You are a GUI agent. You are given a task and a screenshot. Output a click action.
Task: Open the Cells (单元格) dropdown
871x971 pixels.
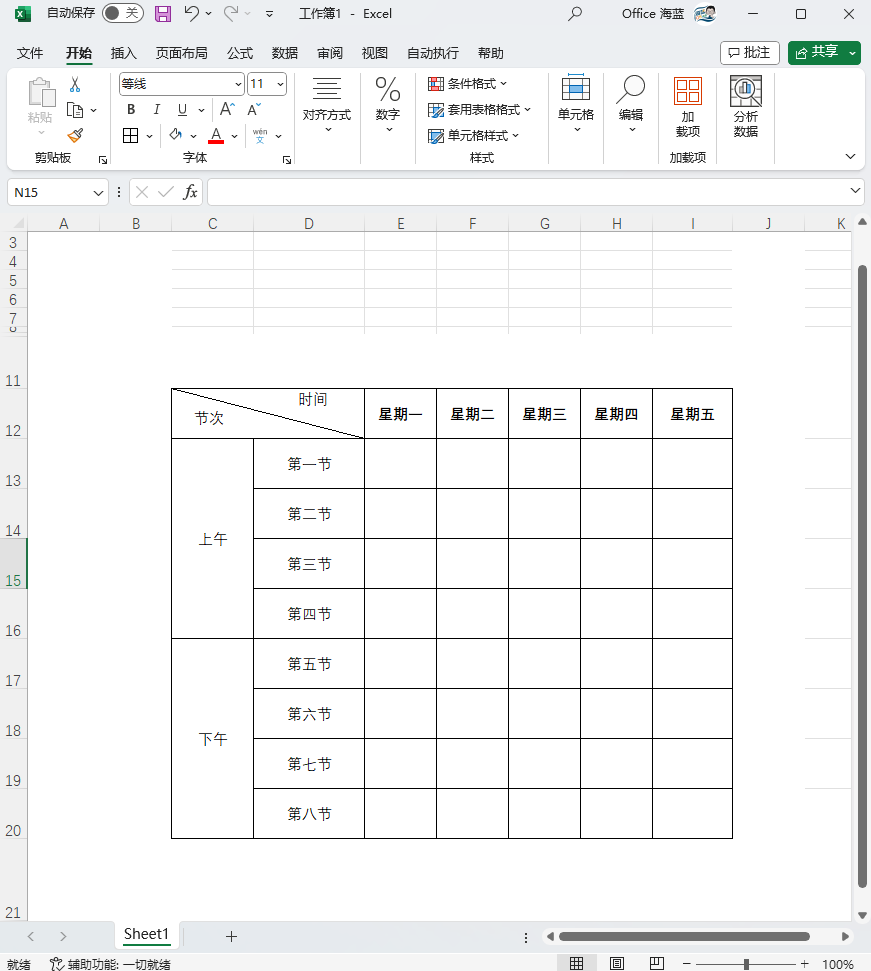pos(576,104)
